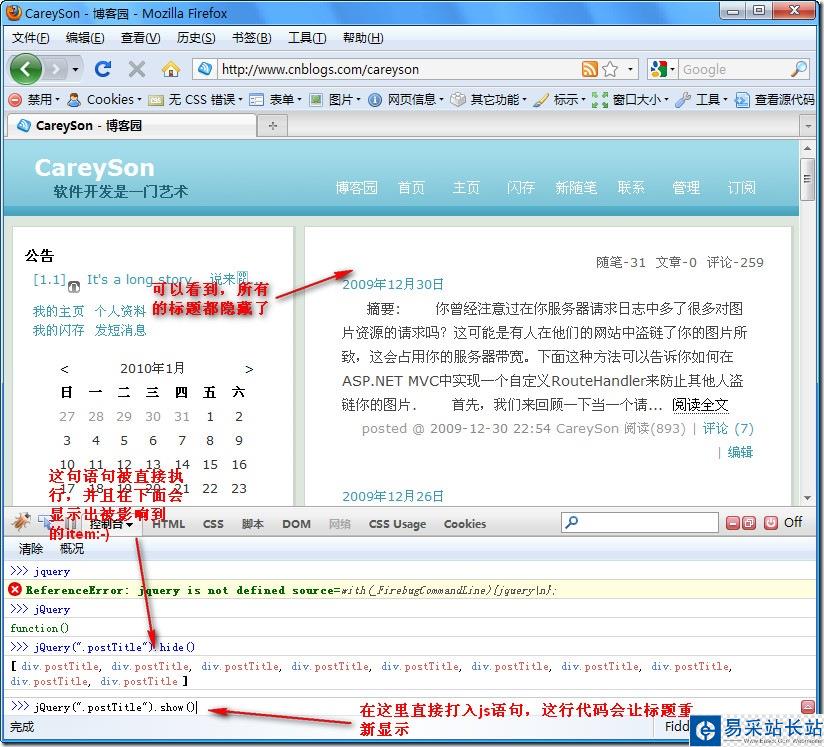
Task: Switch to the Firebug HTML tab
Action: (x=168, y=524)
